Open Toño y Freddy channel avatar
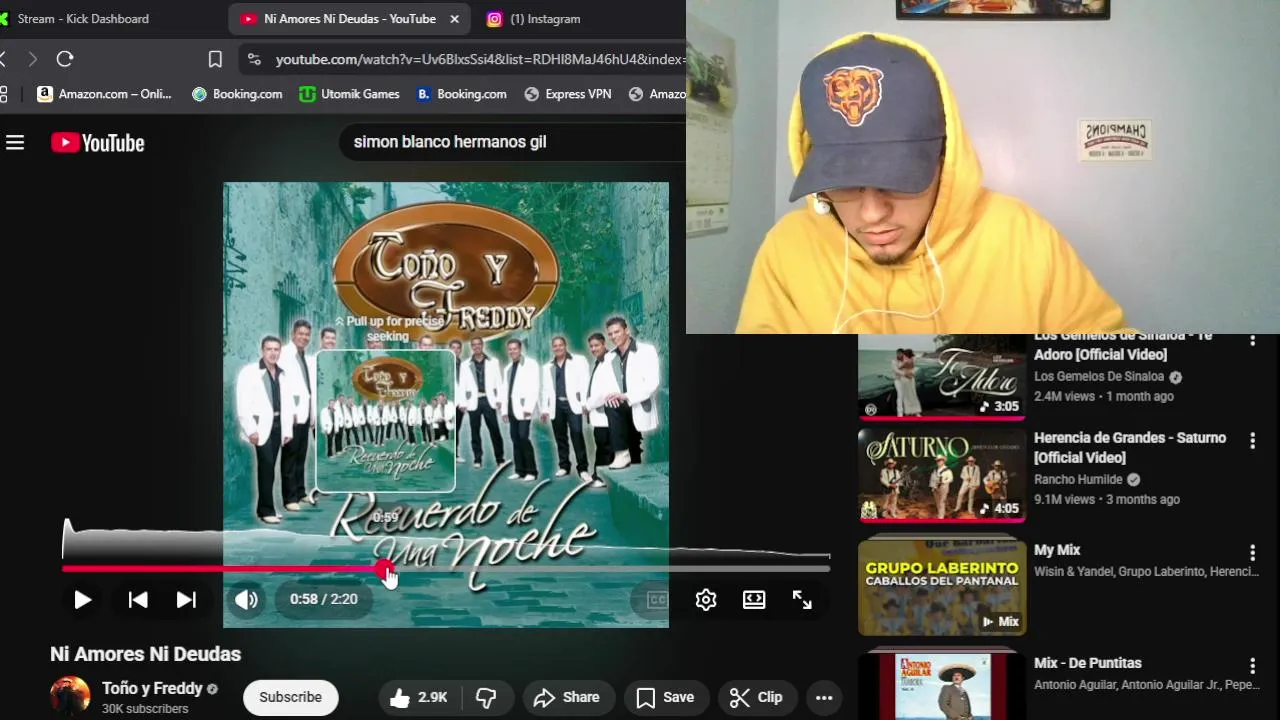Image resolution: width=1280 pixels, height=720 pixels. coord(70,696)
